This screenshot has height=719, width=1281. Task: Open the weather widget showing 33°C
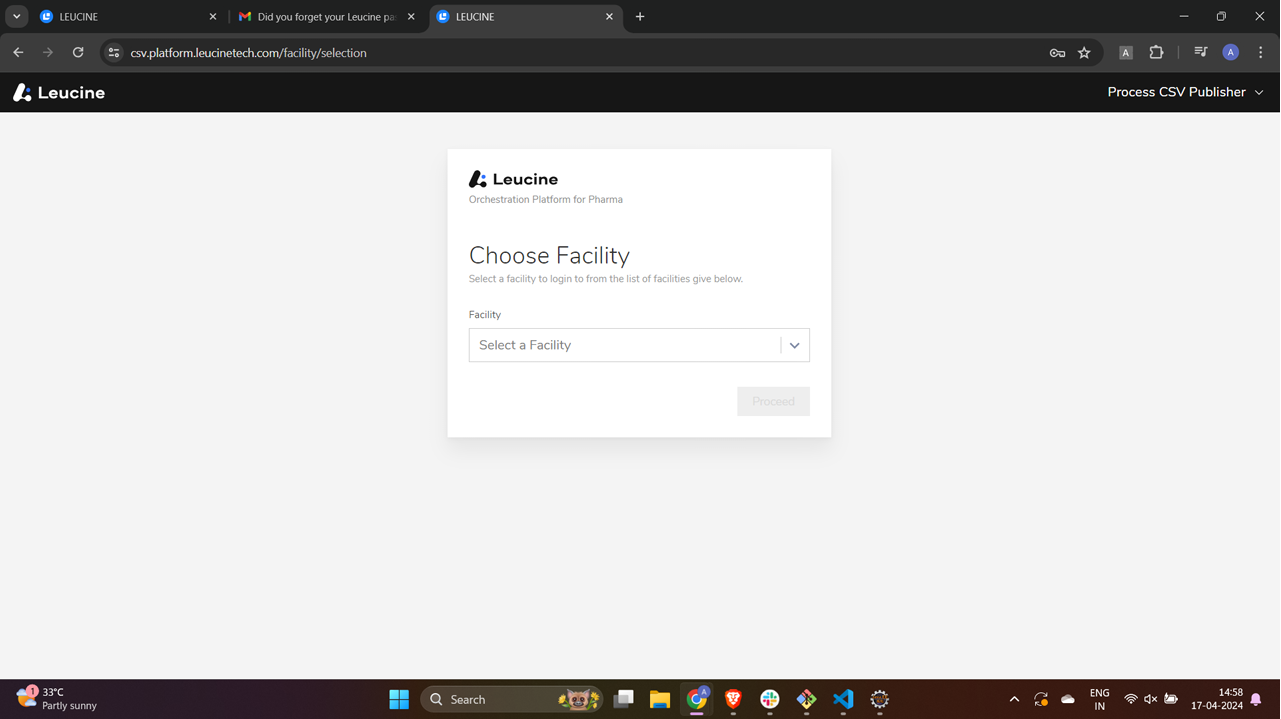[57, 699]
